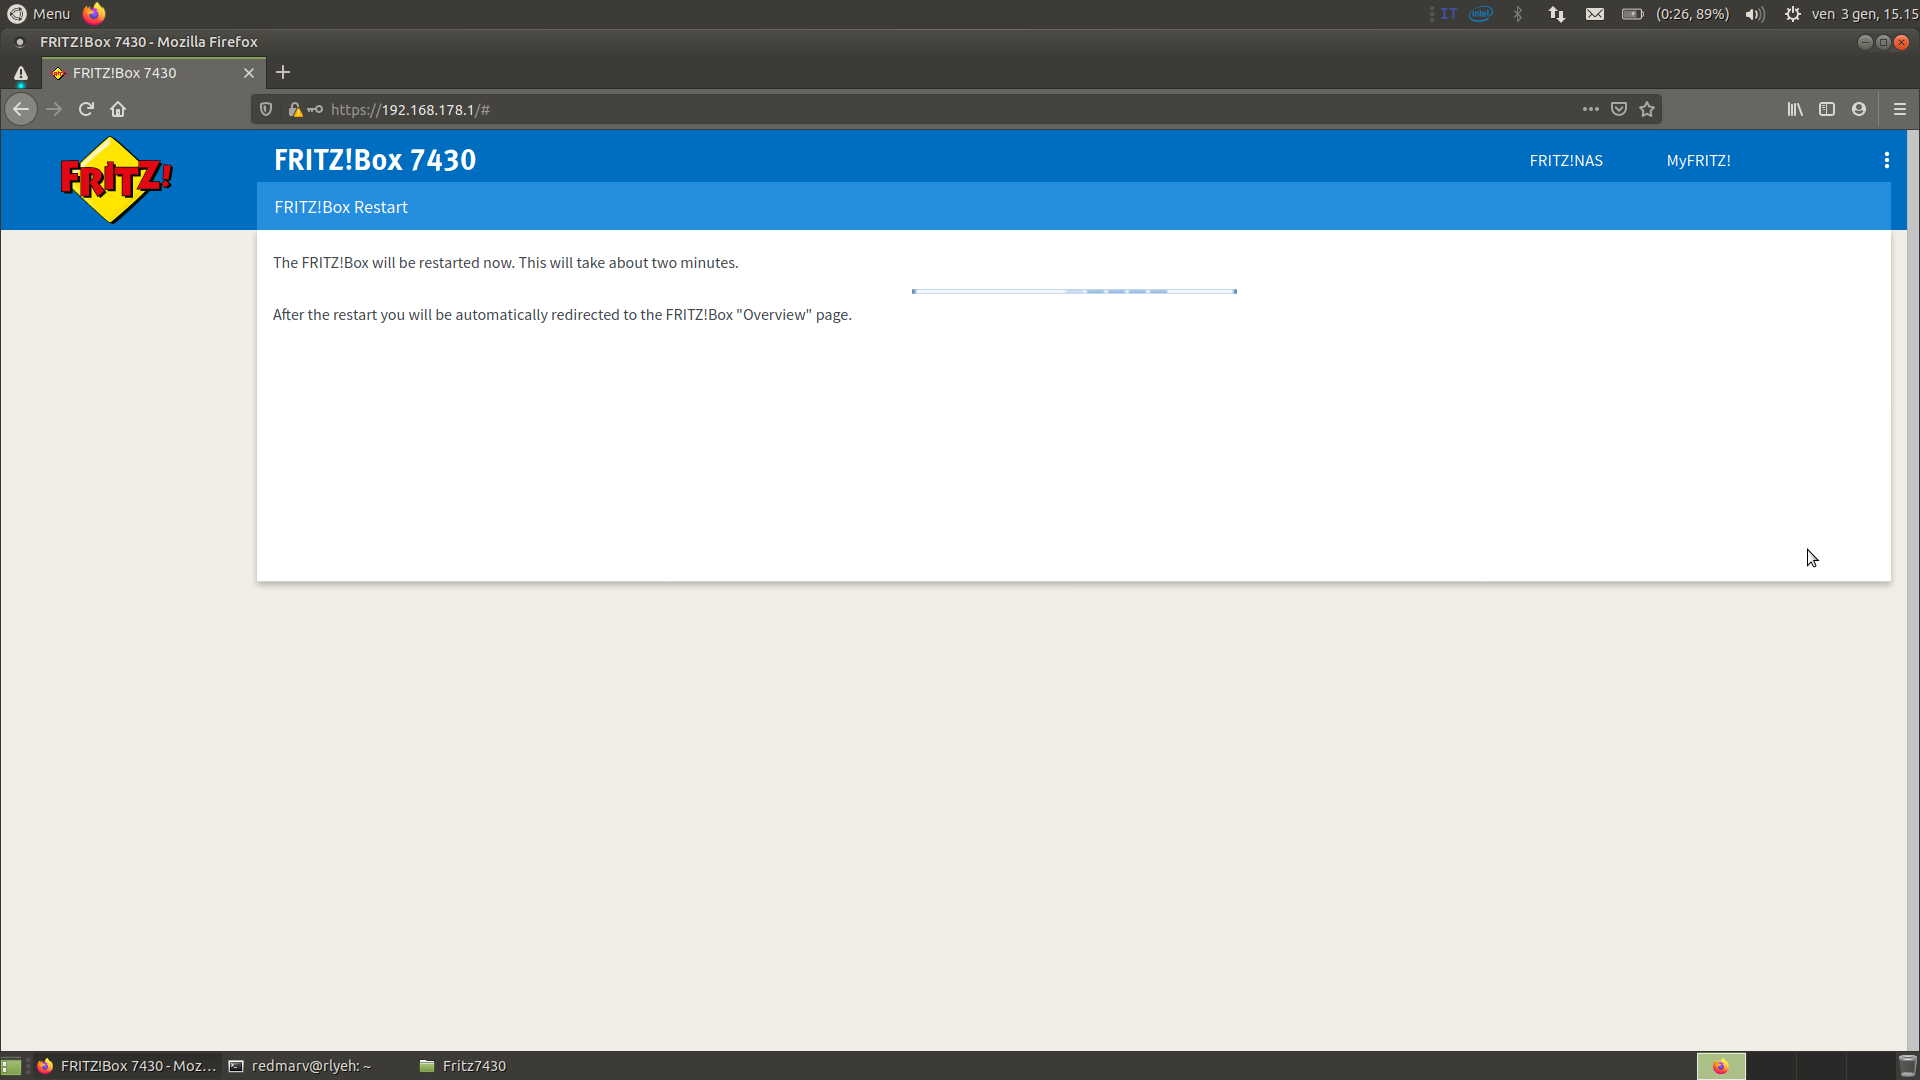Toggle the Firefox sidebar
1920x1080 pixels.
click(x=1827, y=109)
